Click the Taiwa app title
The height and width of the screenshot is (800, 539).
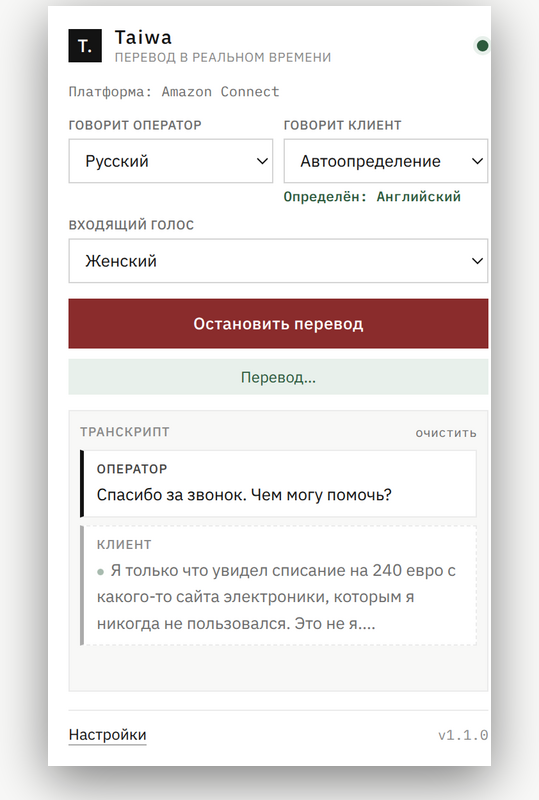pyautogui.click(x=143, y=37)
